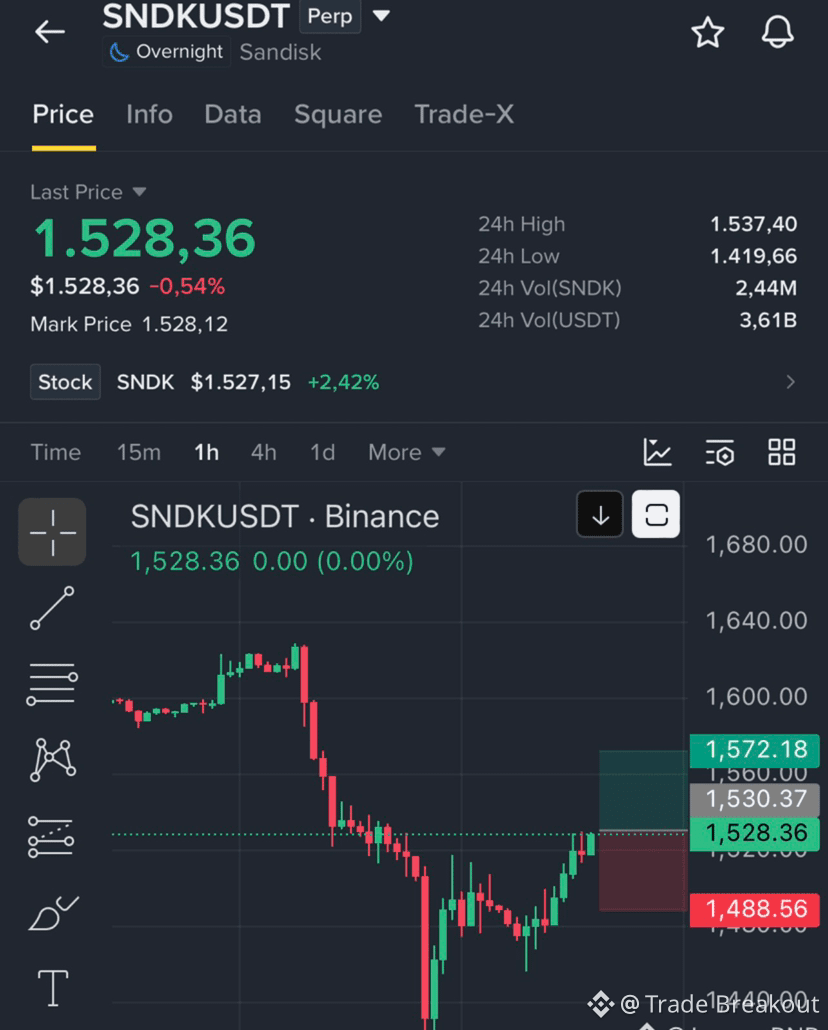The width and height of the screenshot is (828, 1030).
Task: Open the four-square grid layout icon
Action: (781, 452)
